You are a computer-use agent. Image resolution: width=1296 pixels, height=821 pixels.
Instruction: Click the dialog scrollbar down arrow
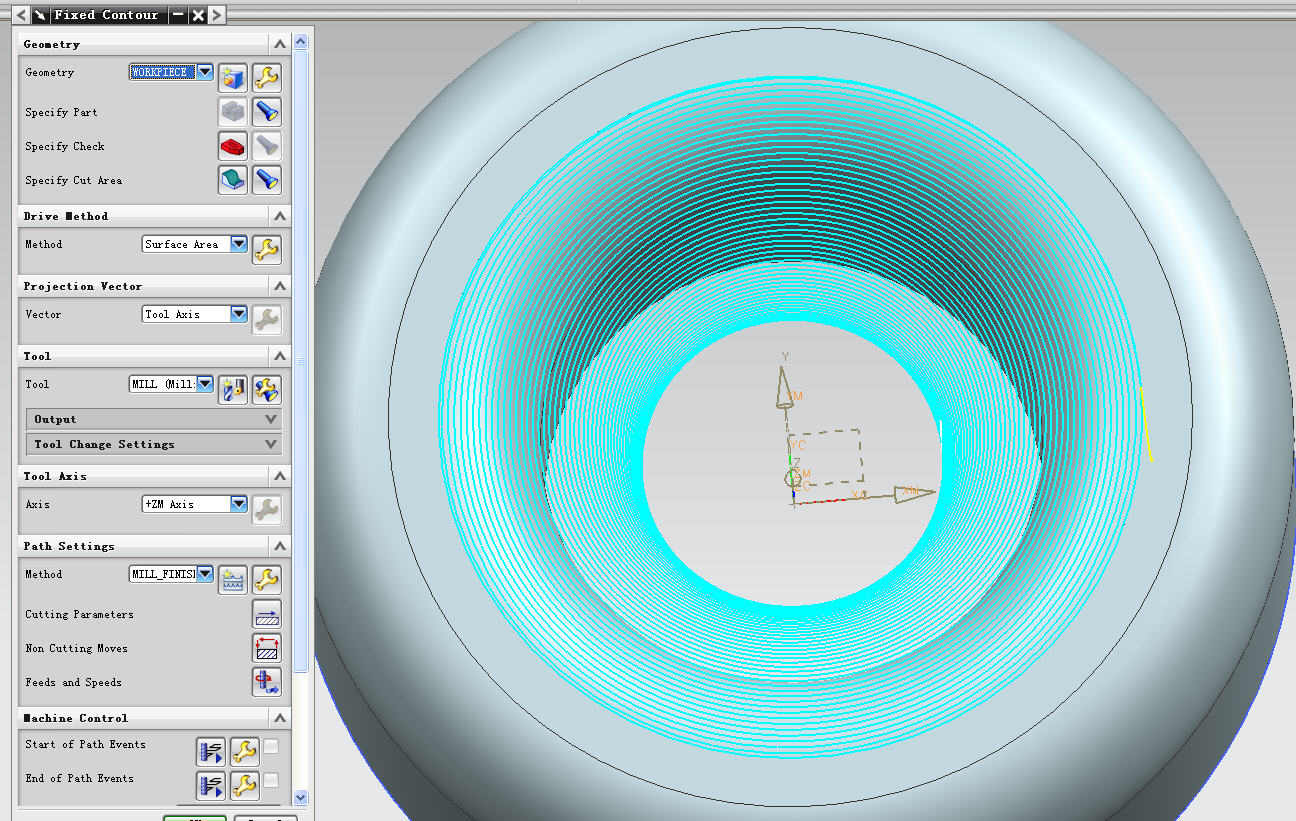click(301, 797)
